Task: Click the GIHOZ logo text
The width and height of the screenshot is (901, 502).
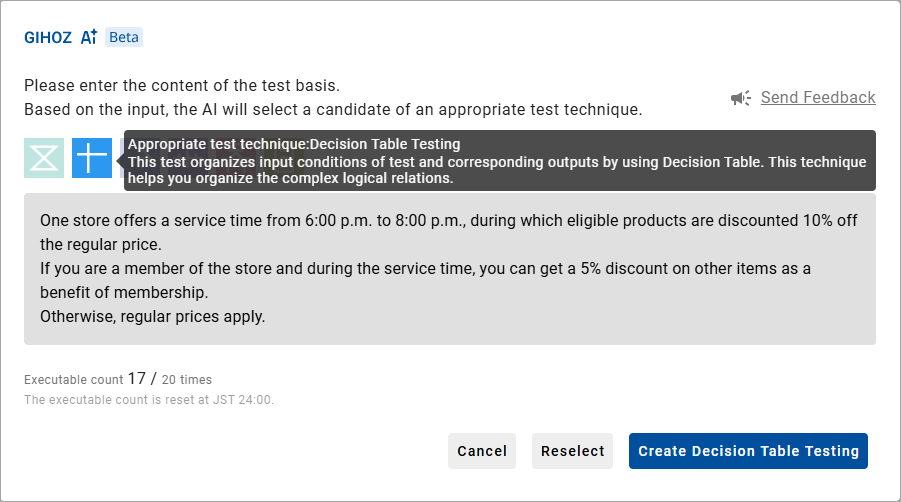Action: [x=47, y=37]
